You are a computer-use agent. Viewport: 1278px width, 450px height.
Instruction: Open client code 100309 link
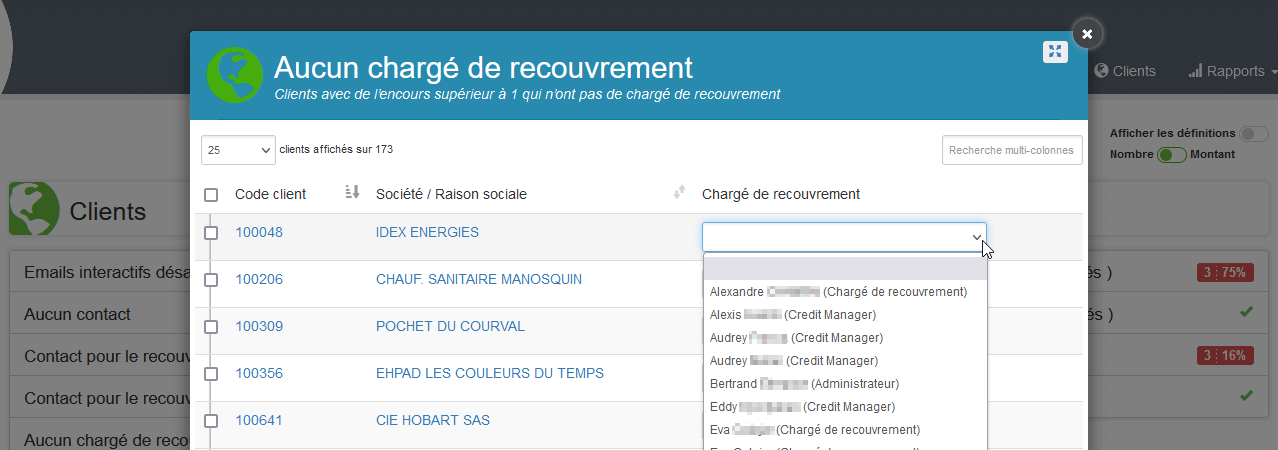(259, 326)
